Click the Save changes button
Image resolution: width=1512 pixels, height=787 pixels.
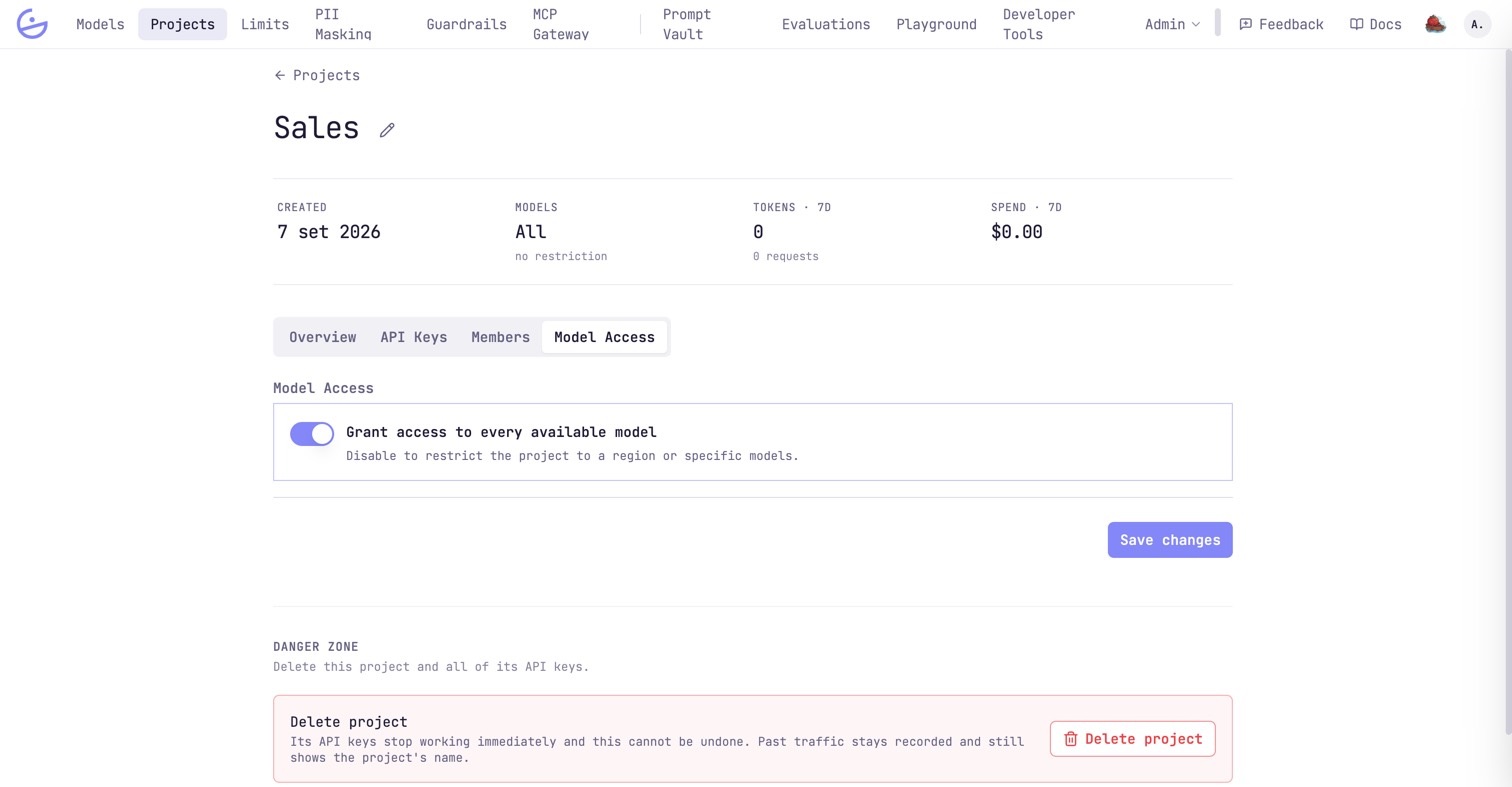coord(1170,540)
